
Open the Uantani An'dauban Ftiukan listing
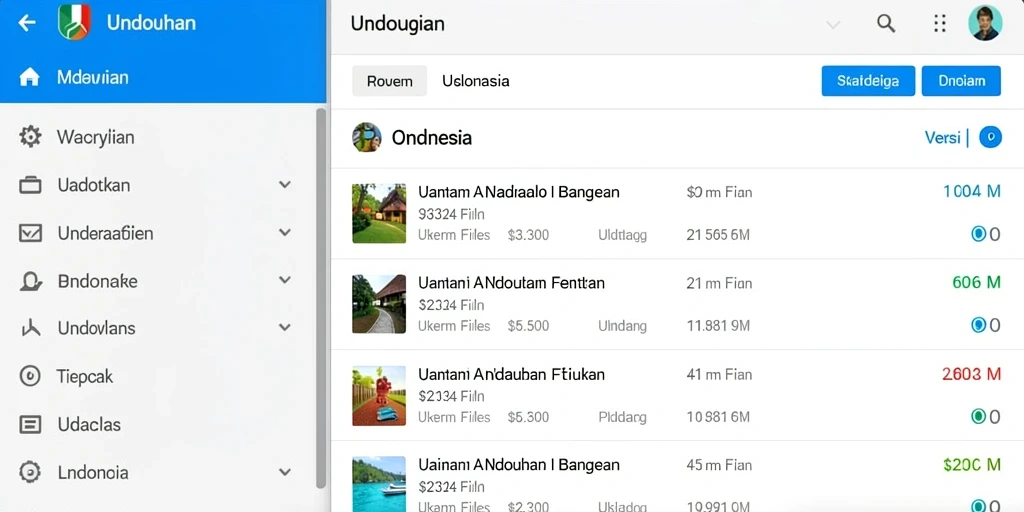(x=511, y=374)
